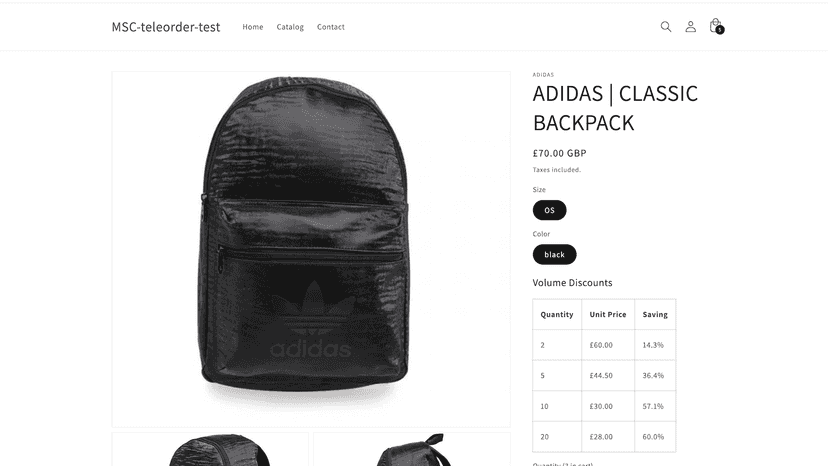Click the £30.00 unit price cell
Viewport: 828px width, 466px height.
[x=608, y=406]
